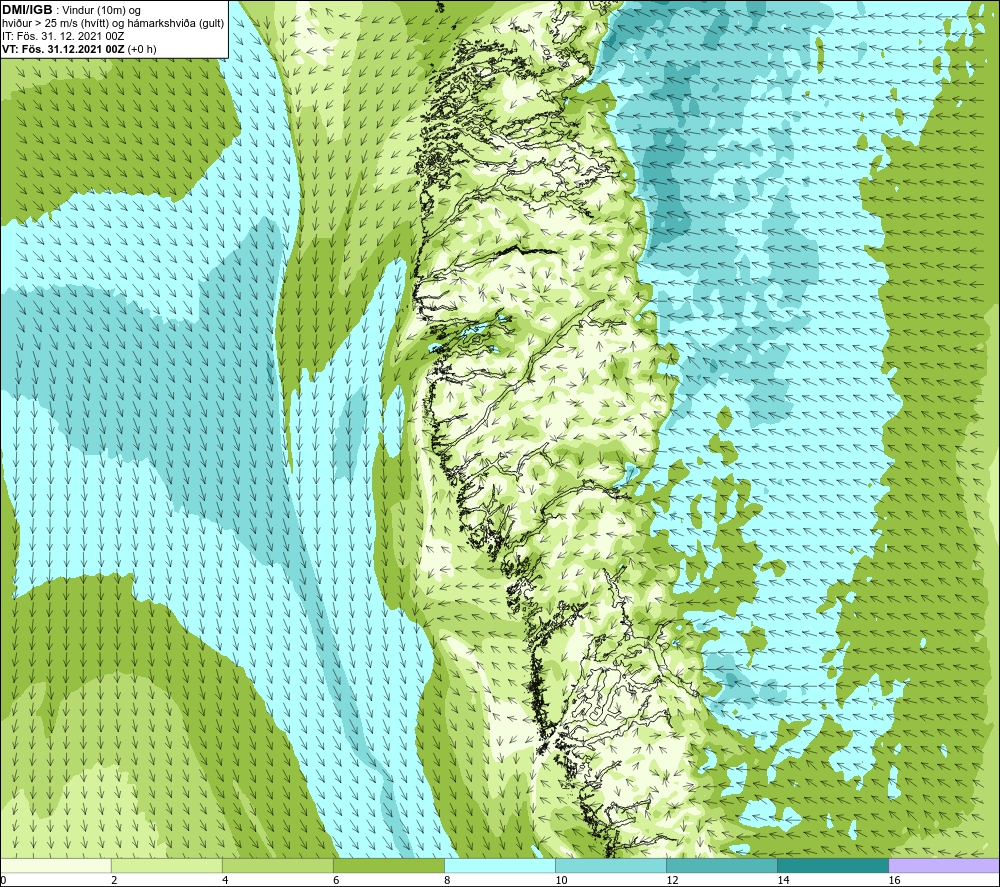Image resolution: width=1000 pixels, height=887 pixels.
Task: Click the legend value label '14'
Action: pos(783,880)
